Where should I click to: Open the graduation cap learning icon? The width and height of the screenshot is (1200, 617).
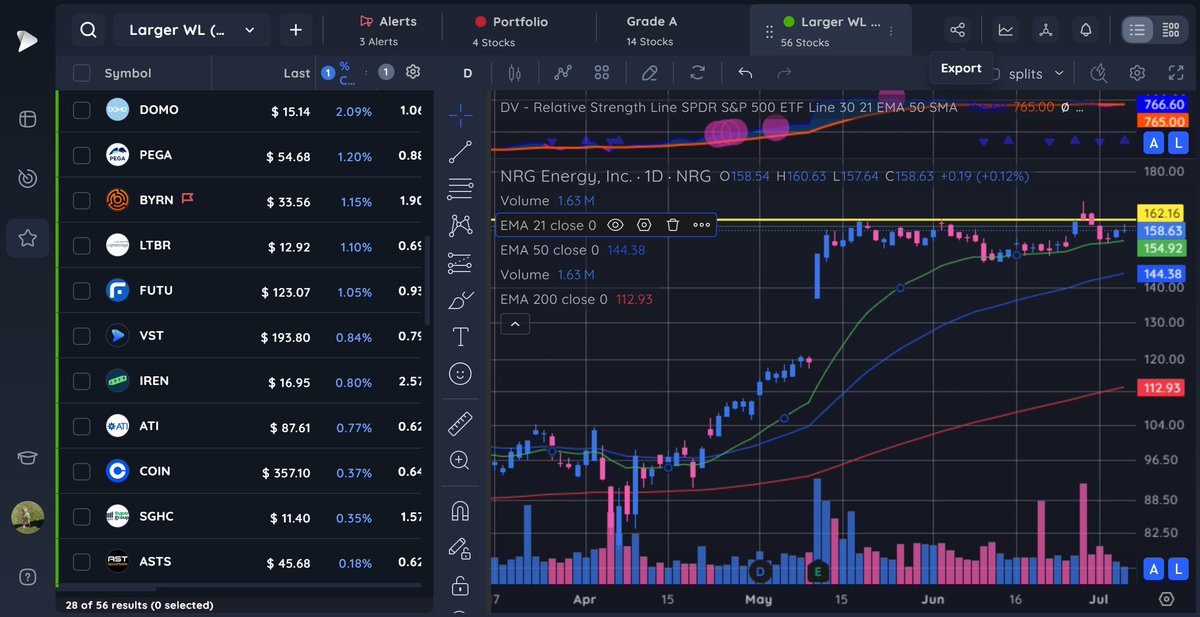coord(28,458)
